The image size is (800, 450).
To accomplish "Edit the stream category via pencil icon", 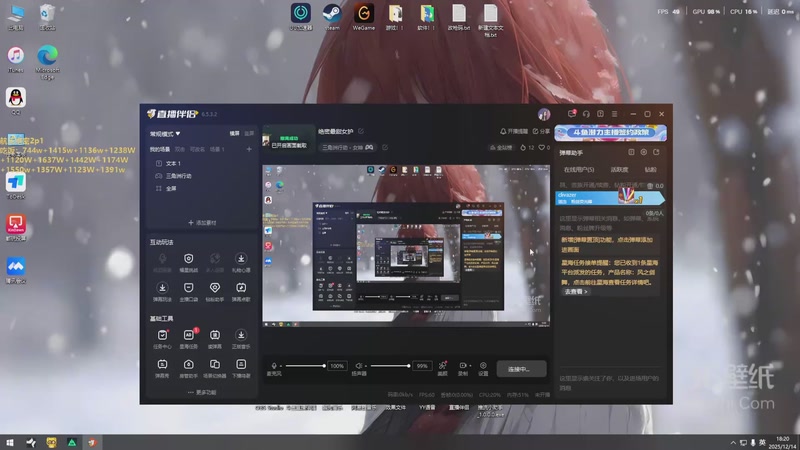I will tap(385, 147).
